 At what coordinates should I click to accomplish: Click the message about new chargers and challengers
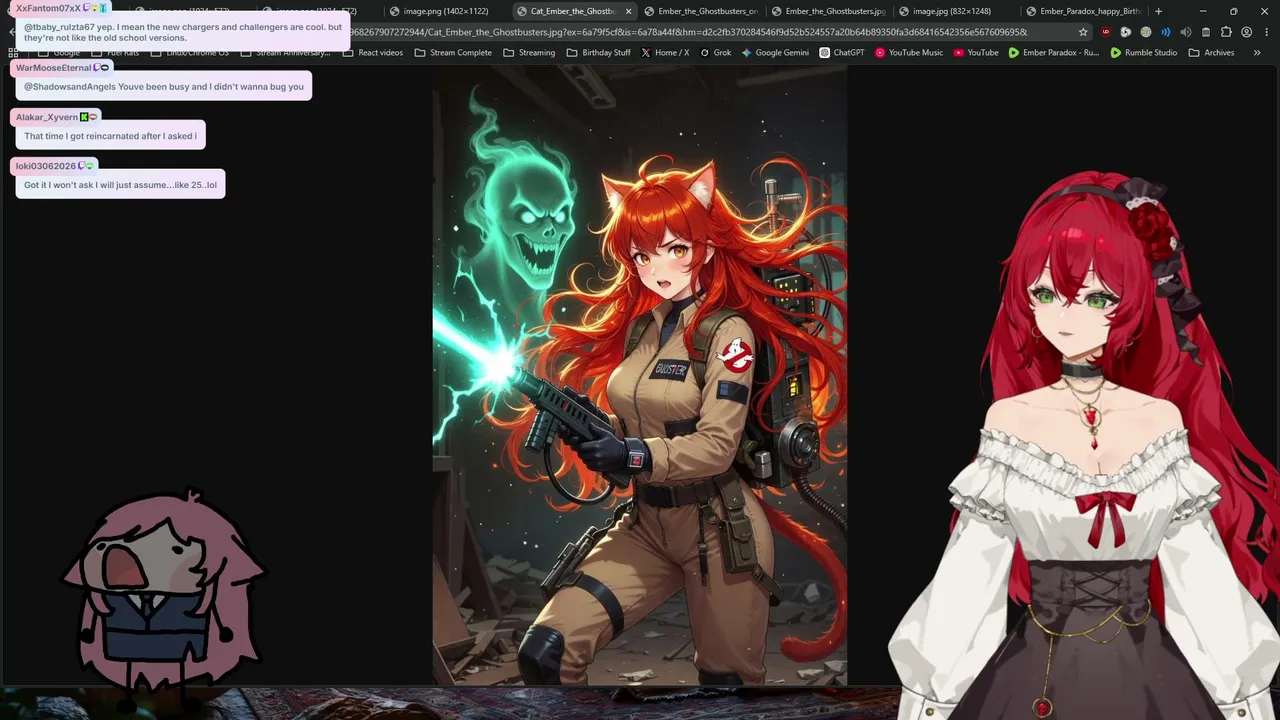(183, 32)
